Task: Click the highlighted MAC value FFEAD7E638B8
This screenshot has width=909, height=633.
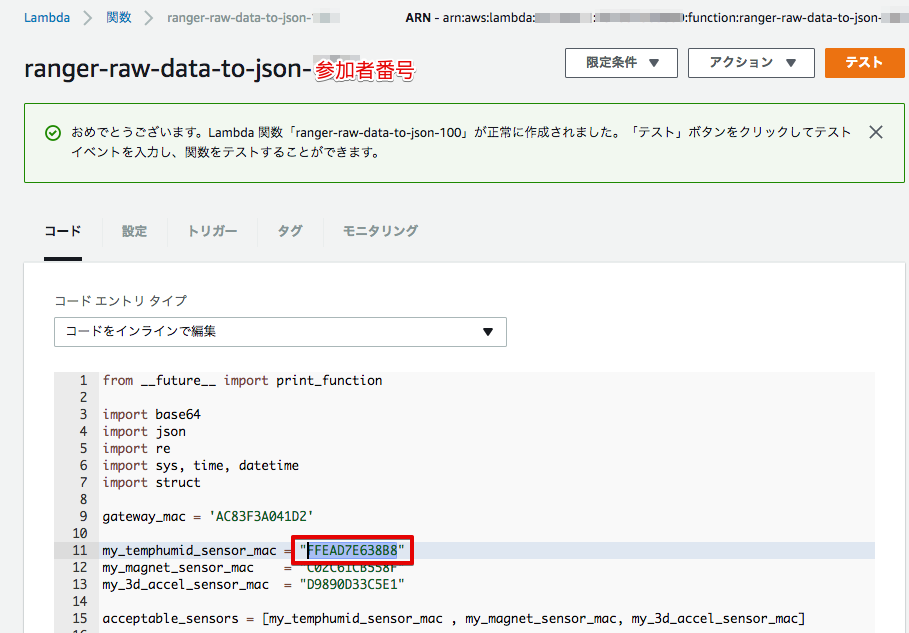Action: pos(352,550)
